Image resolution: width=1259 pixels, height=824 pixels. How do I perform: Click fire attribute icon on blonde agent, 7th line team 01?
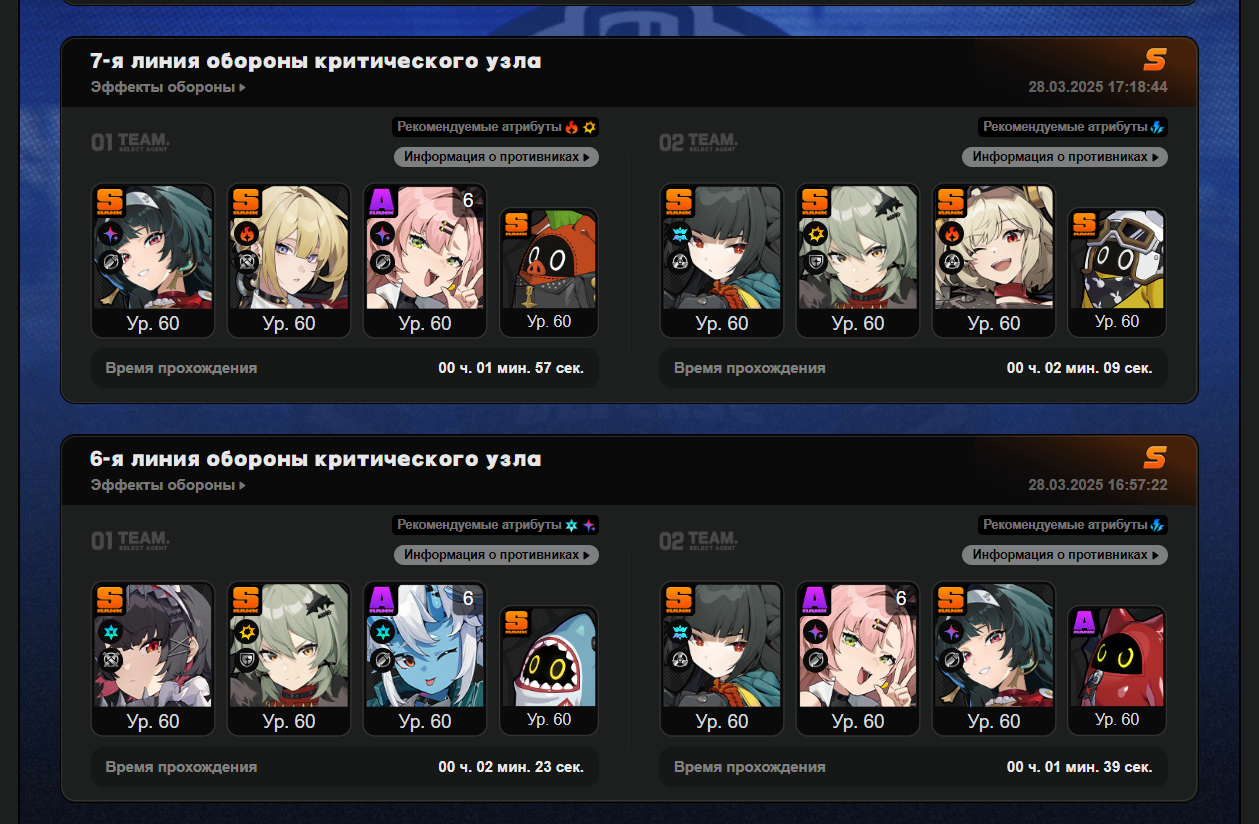click(x=246, y=234)
